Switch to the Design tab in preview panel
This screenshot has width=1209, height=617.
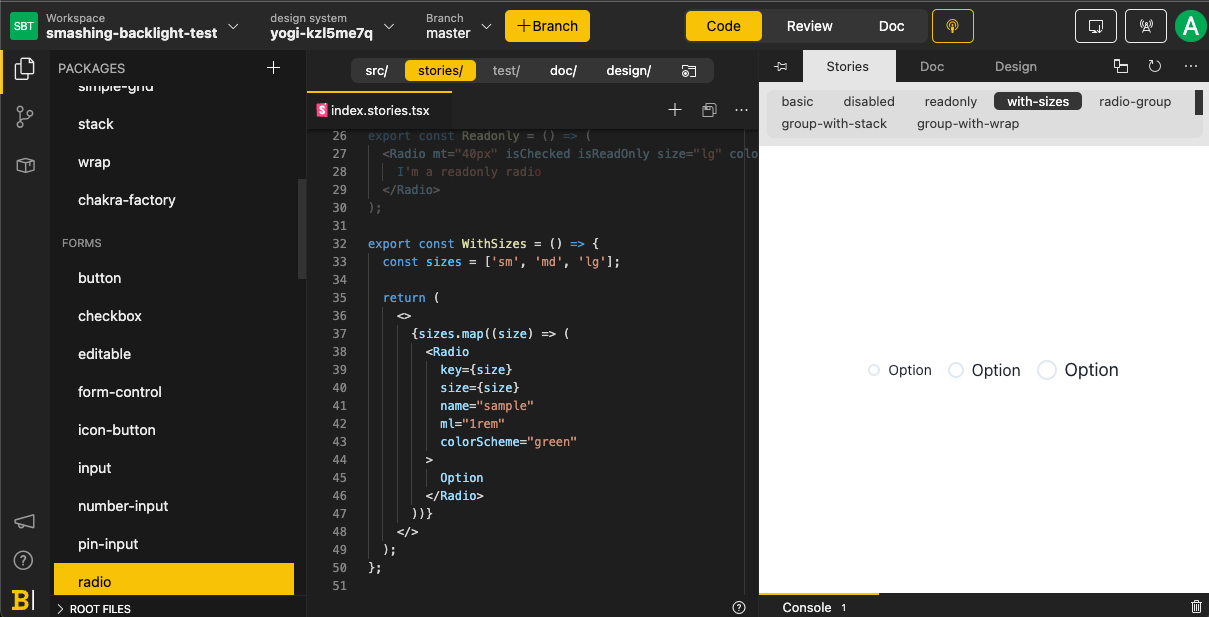click(1015, 66)
